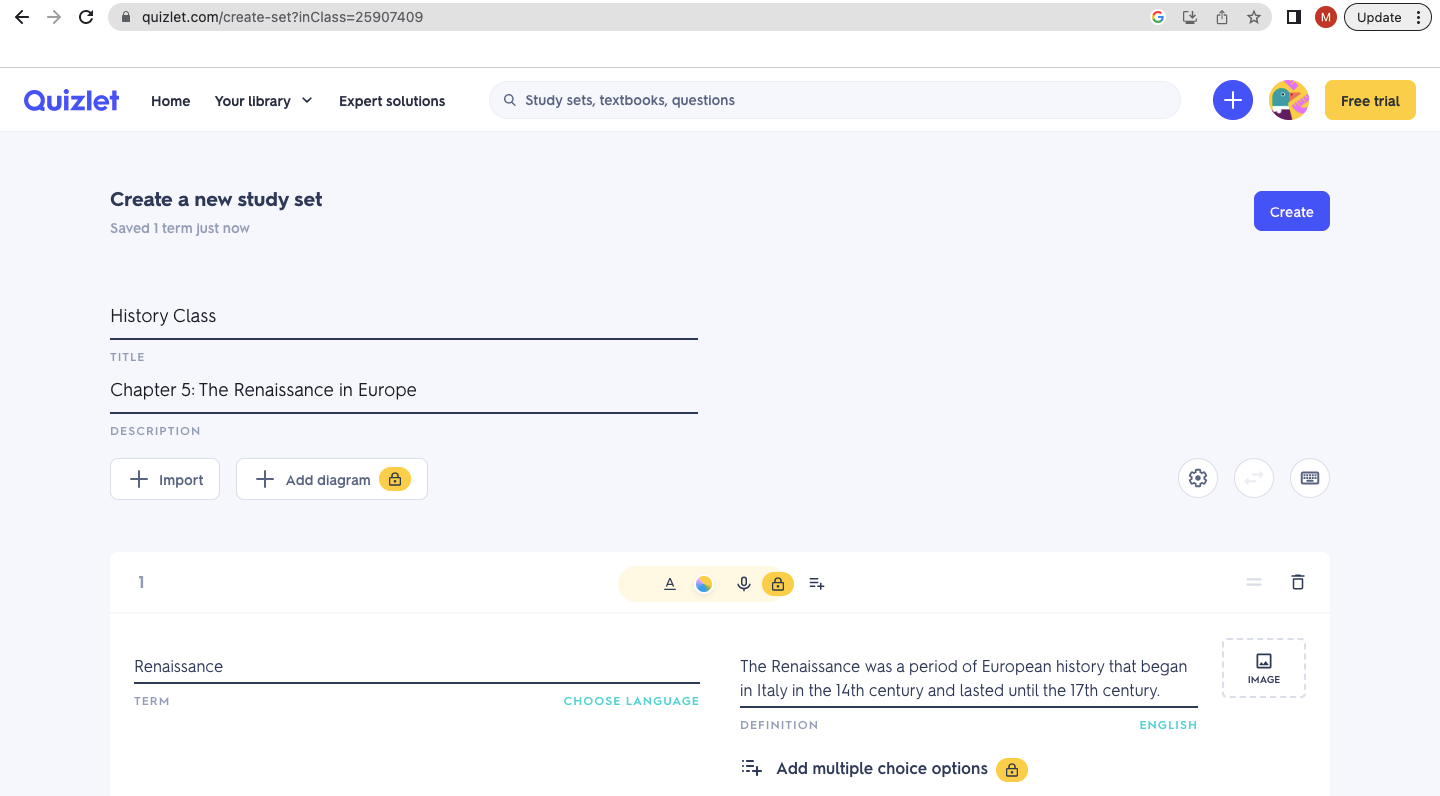
Task: Go to the Home nav item
Action: (x=170, y=101)
